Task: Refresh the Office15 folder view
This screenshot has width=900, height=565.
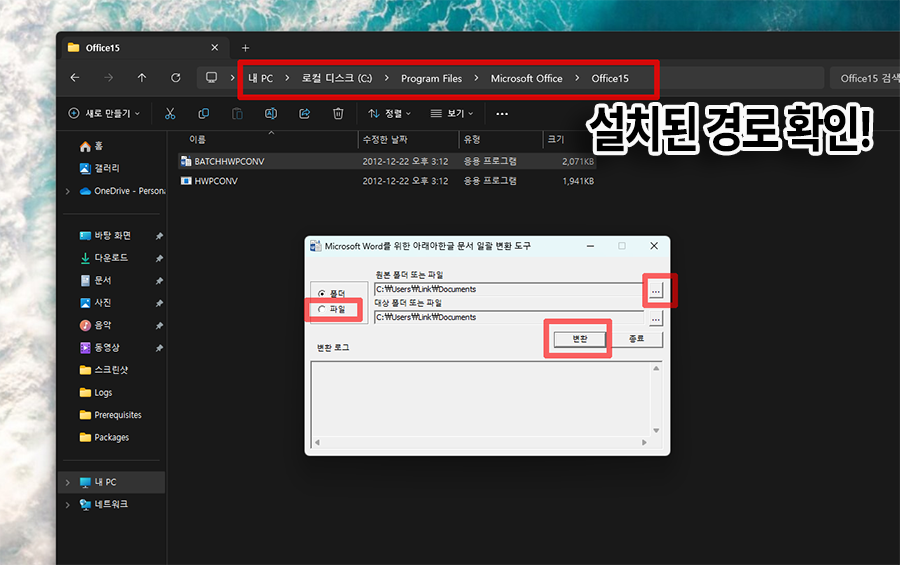Action: [x=176, y=78]
